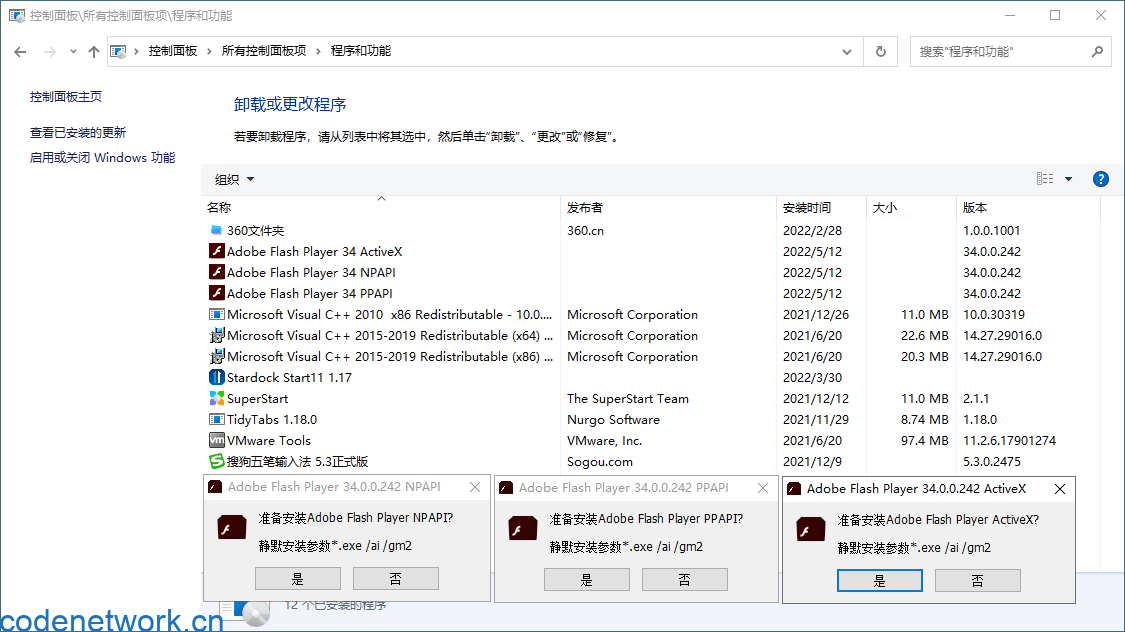Open 启用或关闭 Windows 功能 link

pos(102,158)
